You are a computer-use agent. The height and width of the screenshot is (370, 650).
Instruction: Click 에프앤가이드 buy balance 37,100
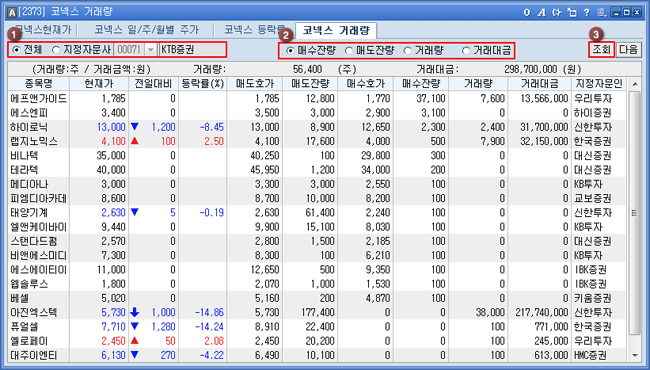[x=431, y=99]
